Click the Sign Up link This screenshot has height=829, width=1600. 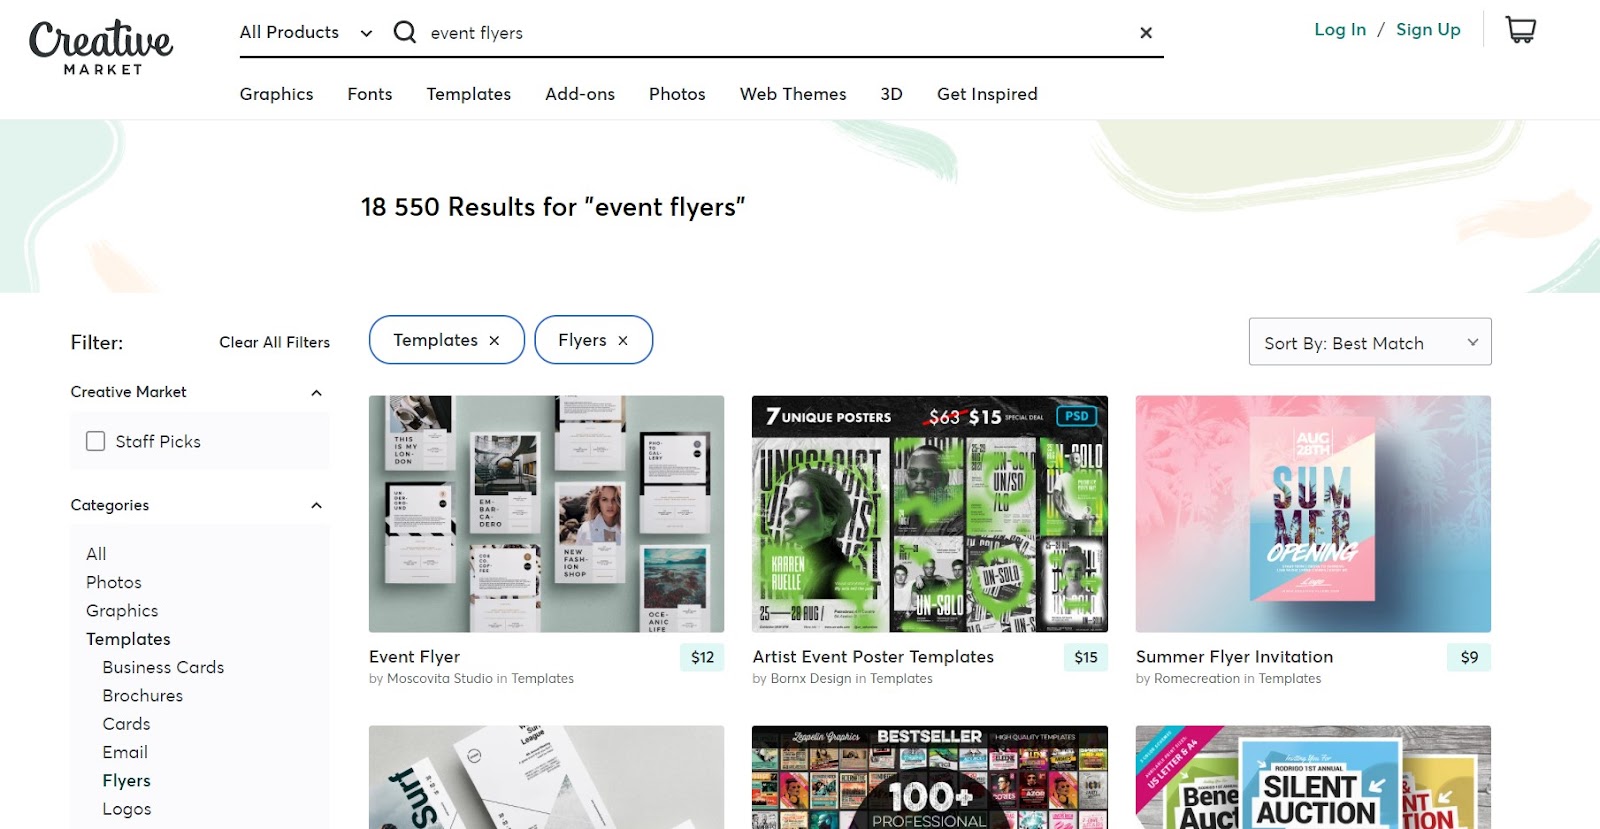click(1428, 30)
